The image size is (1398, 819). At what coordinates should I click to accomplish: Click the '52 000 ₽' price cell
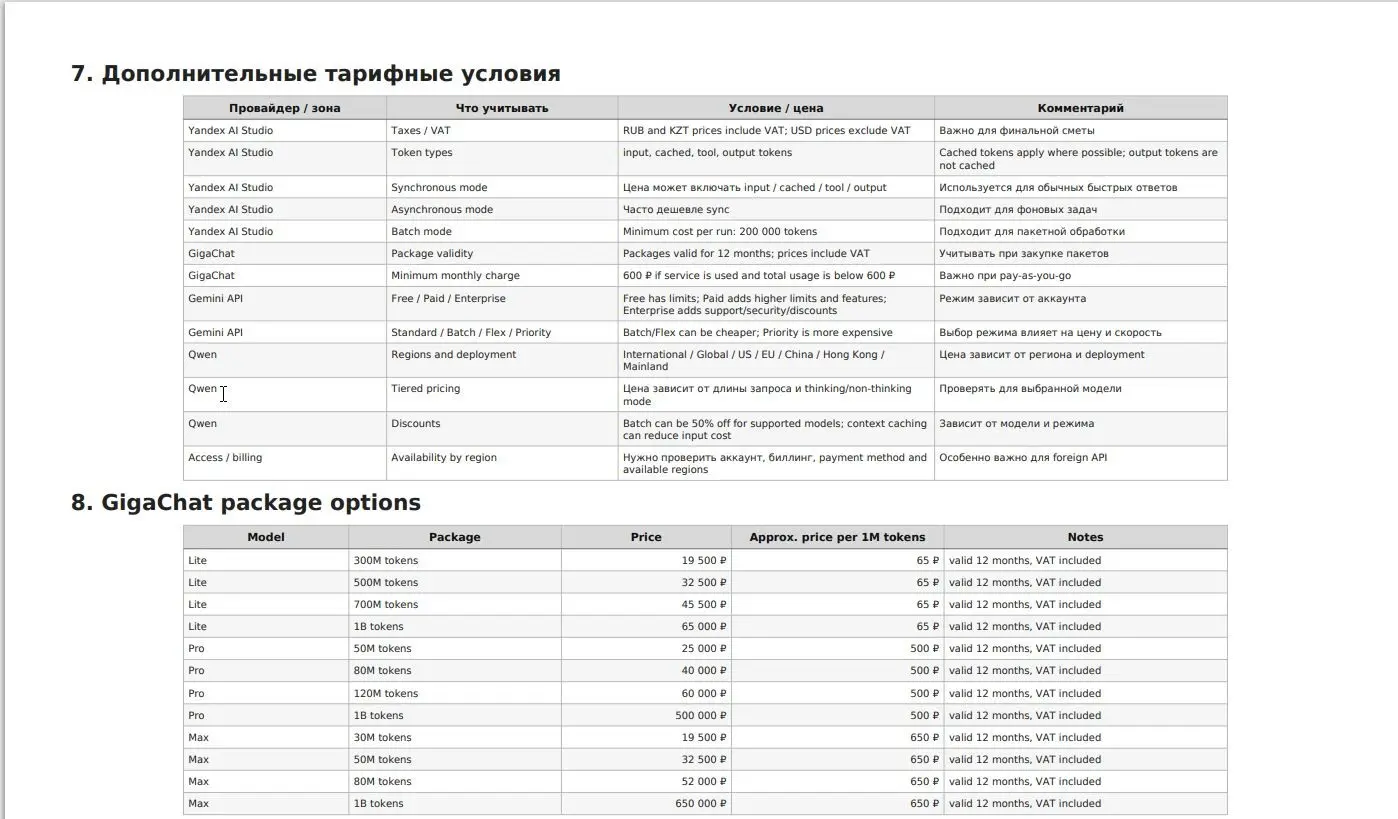[646, 782]
